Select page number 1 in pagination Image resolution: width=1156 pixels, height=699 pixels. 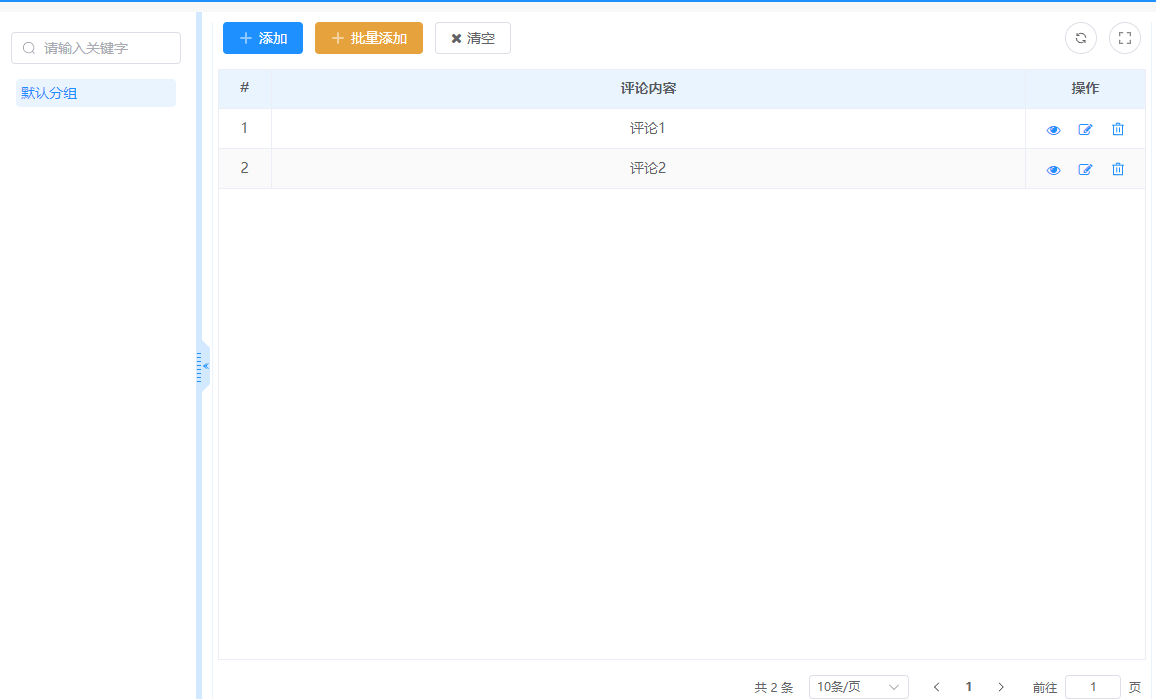pyautogui.click(x=968, y=687)
